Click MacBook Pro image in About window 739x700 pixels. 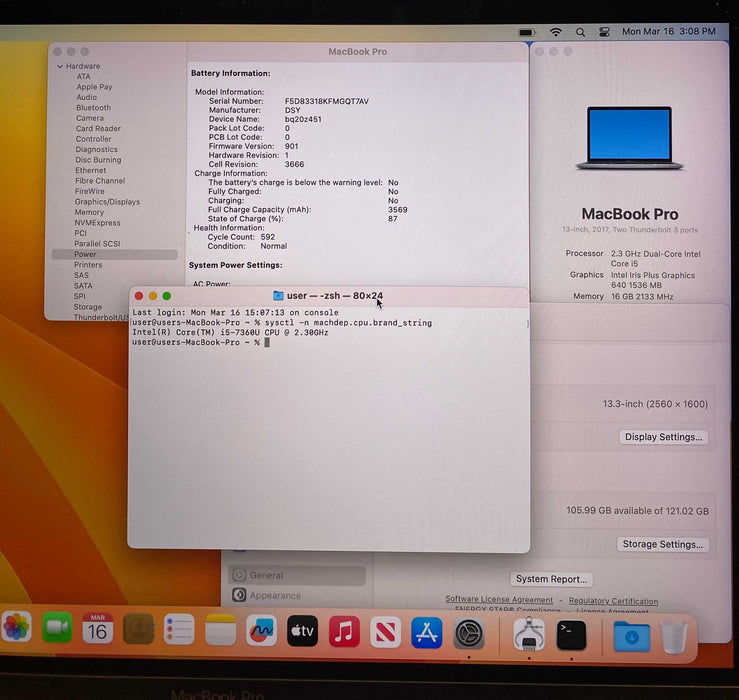tap(629, 138)
